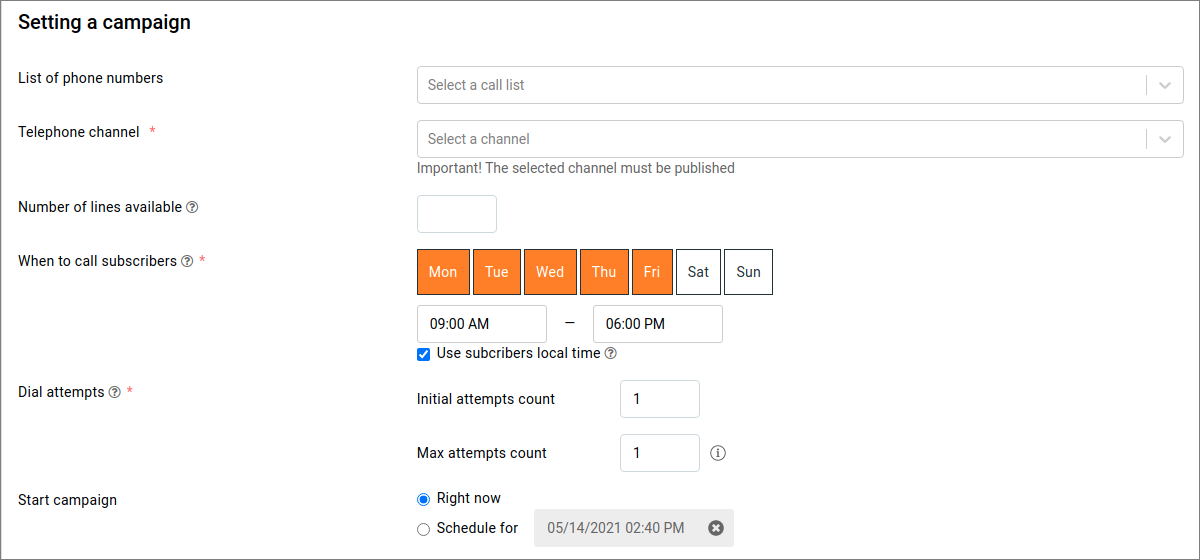Uncheck Use subscribers local time checkbox
1200x560 pixels.
pyautogui.click(x=424, y=354)
